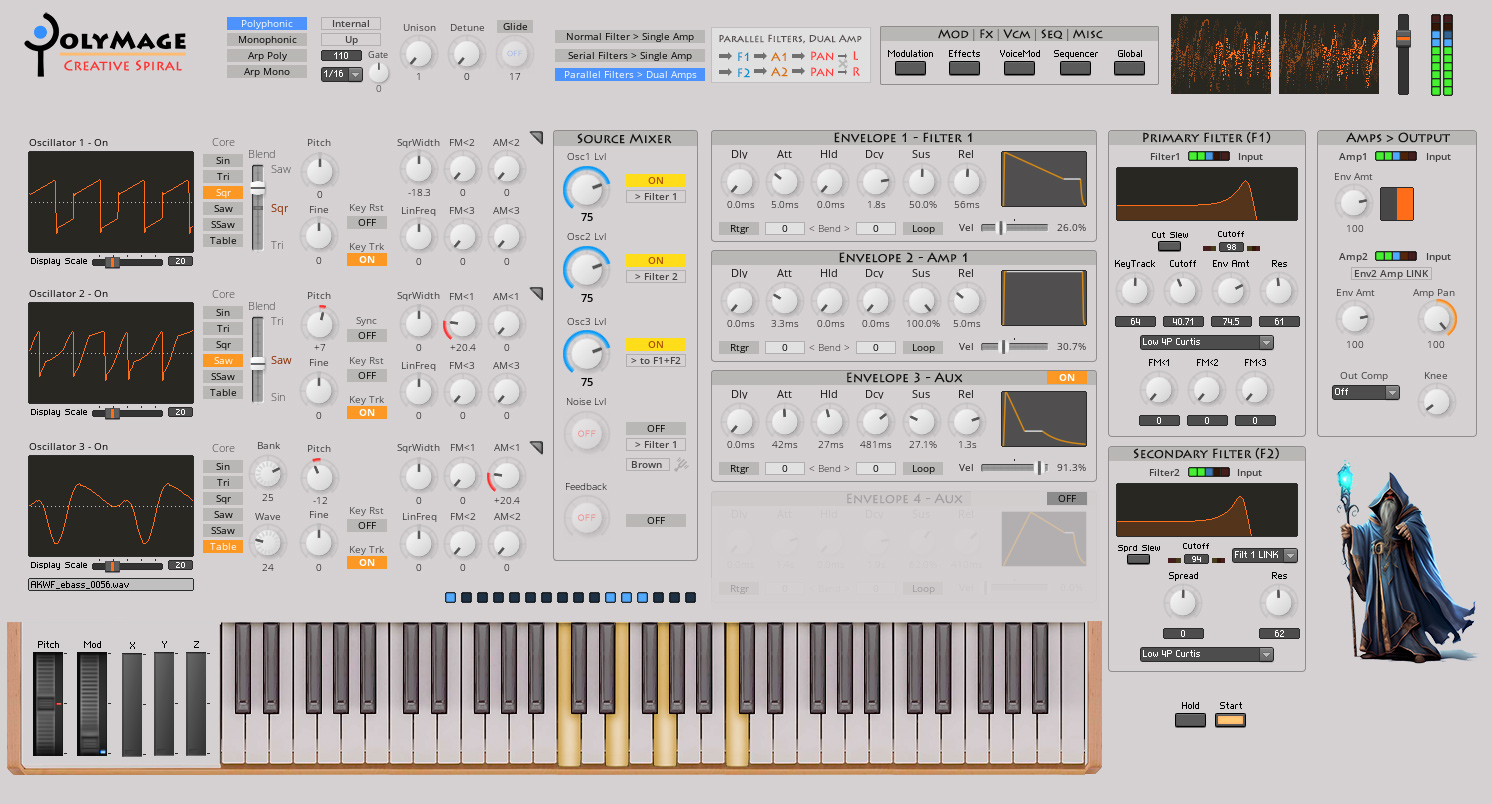Open the Low 4P Curtis filter type dropdown
Viewport: 1492px width, 804px height.
1206,342
